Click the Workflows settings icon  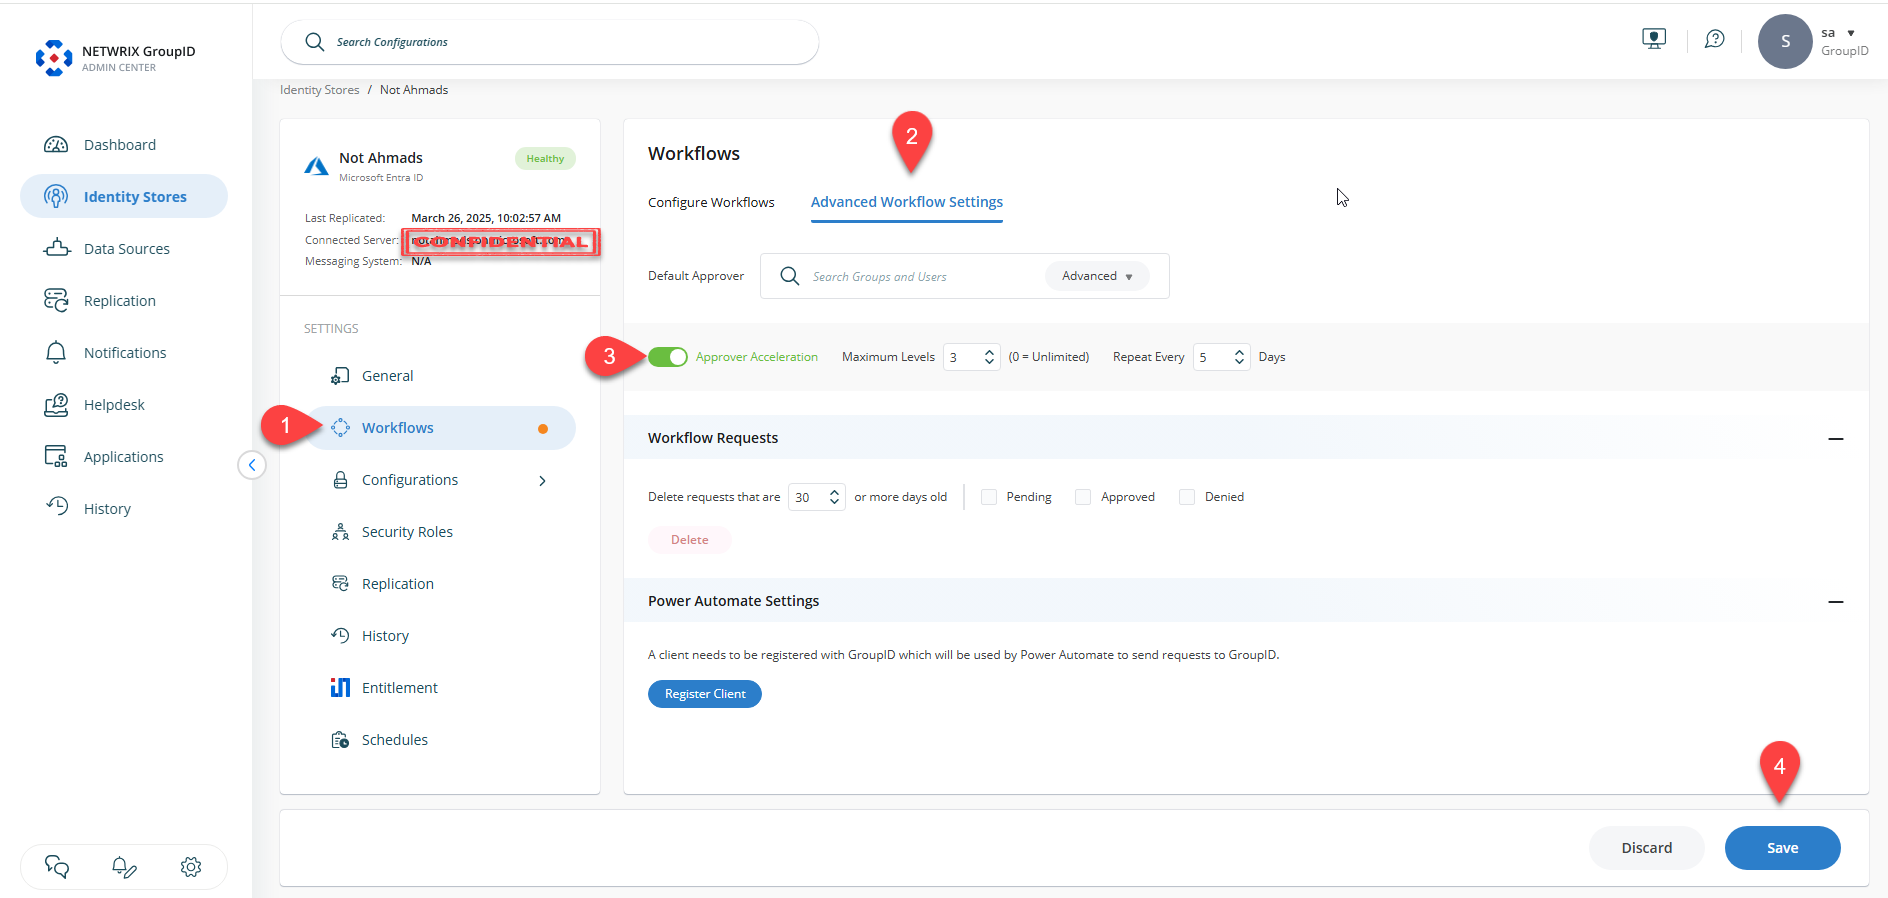pyautogui.click(x=340, y=428)
